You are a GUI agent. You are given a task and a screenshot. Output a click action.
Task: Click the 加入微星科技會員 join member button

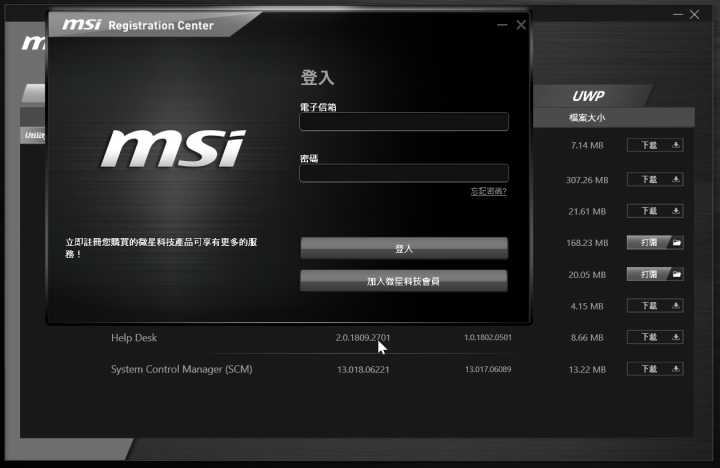404,281
